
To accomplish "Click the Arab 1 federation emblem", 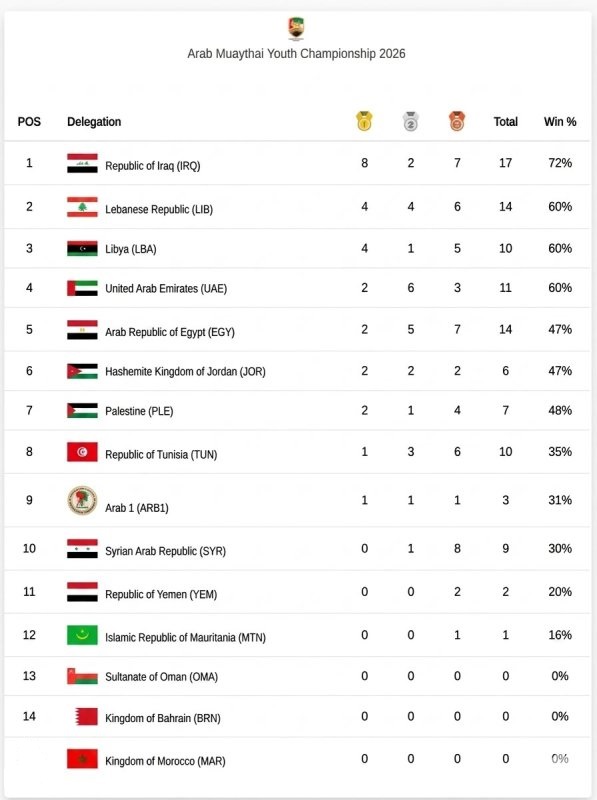I will click(82, 500).
